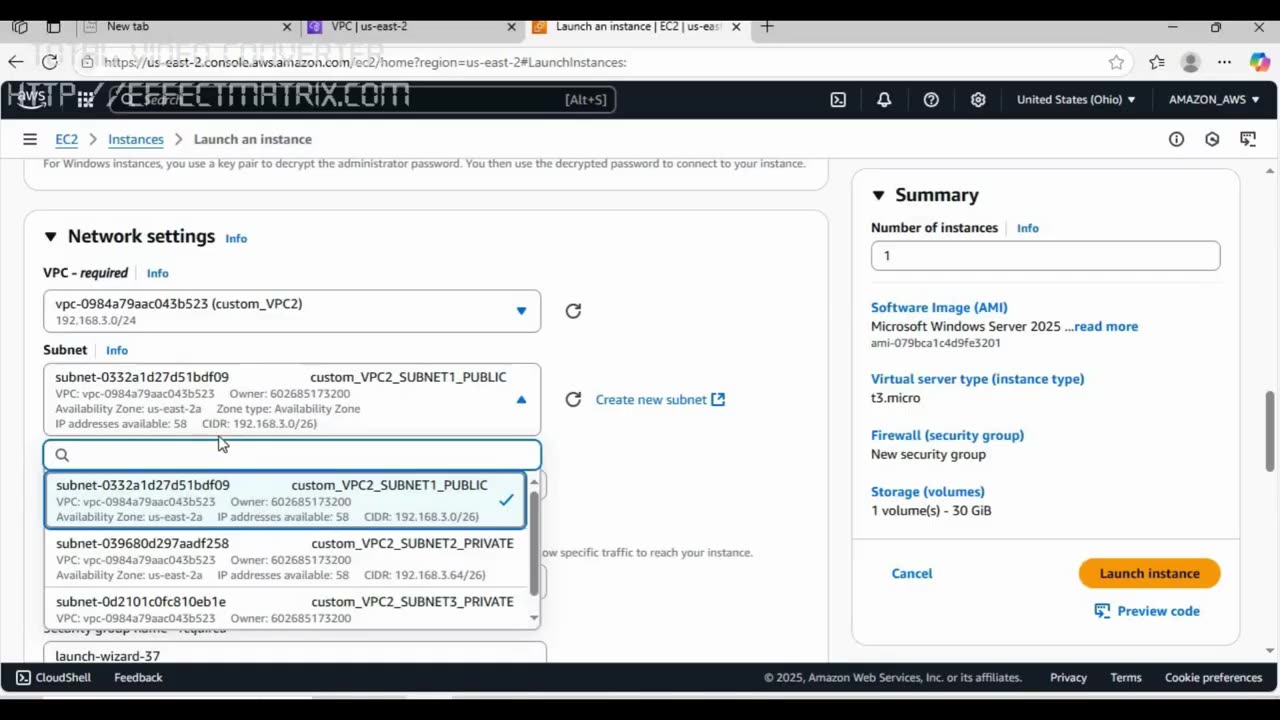View site information padlock icon
This screenshot has height=720, width=1280.
pos(87,62)
